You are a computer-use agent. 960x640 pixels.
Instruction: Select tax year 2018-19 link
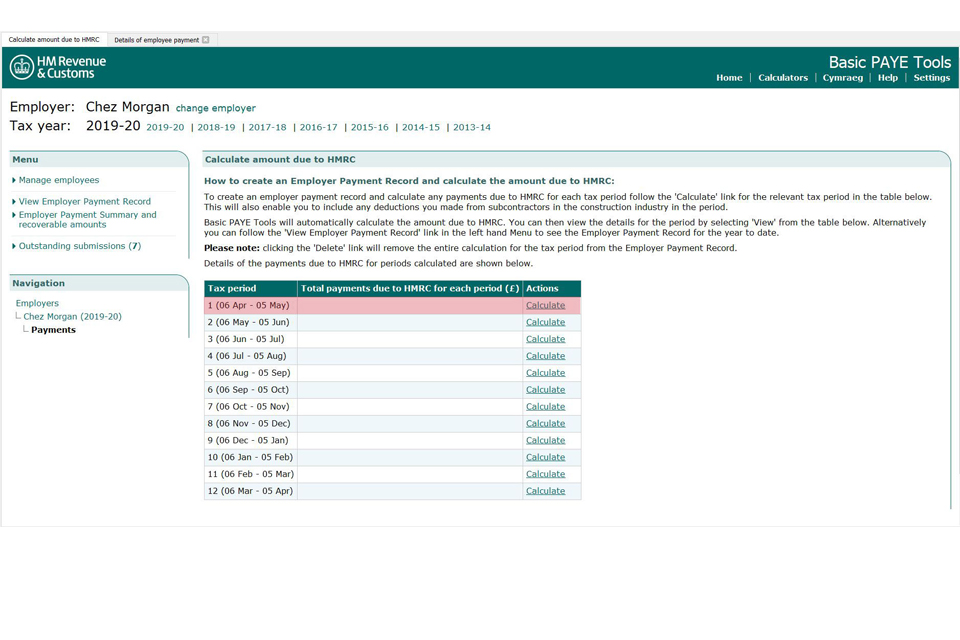[x=216, y=127]
